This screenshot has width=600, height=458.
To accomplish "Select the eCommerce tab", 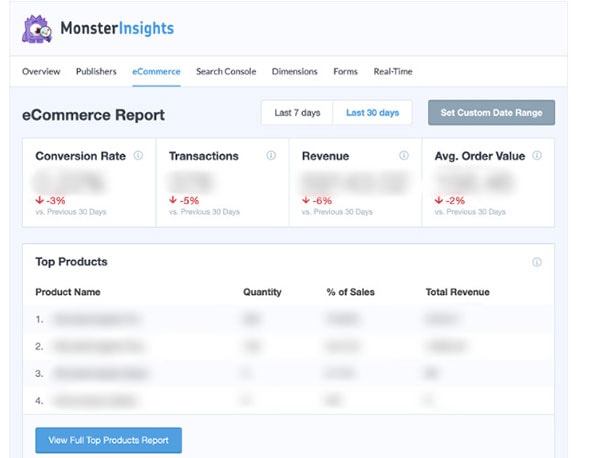I will point(156,72).
